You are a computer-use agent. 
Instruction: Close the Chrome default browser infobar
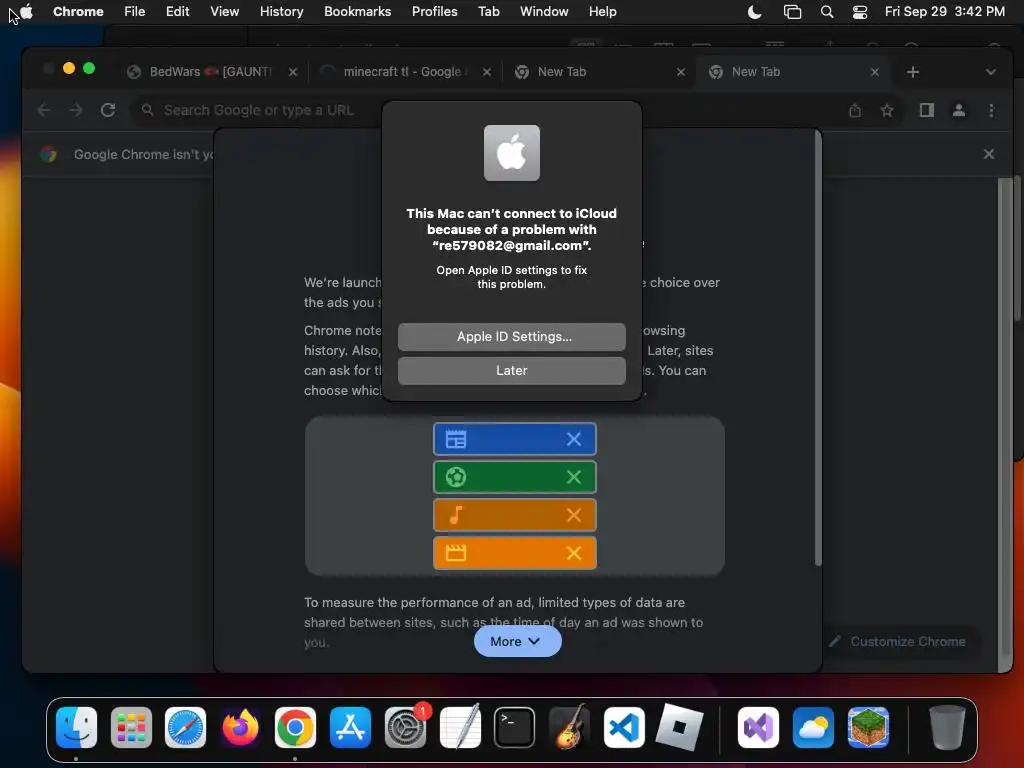point(988,153)
